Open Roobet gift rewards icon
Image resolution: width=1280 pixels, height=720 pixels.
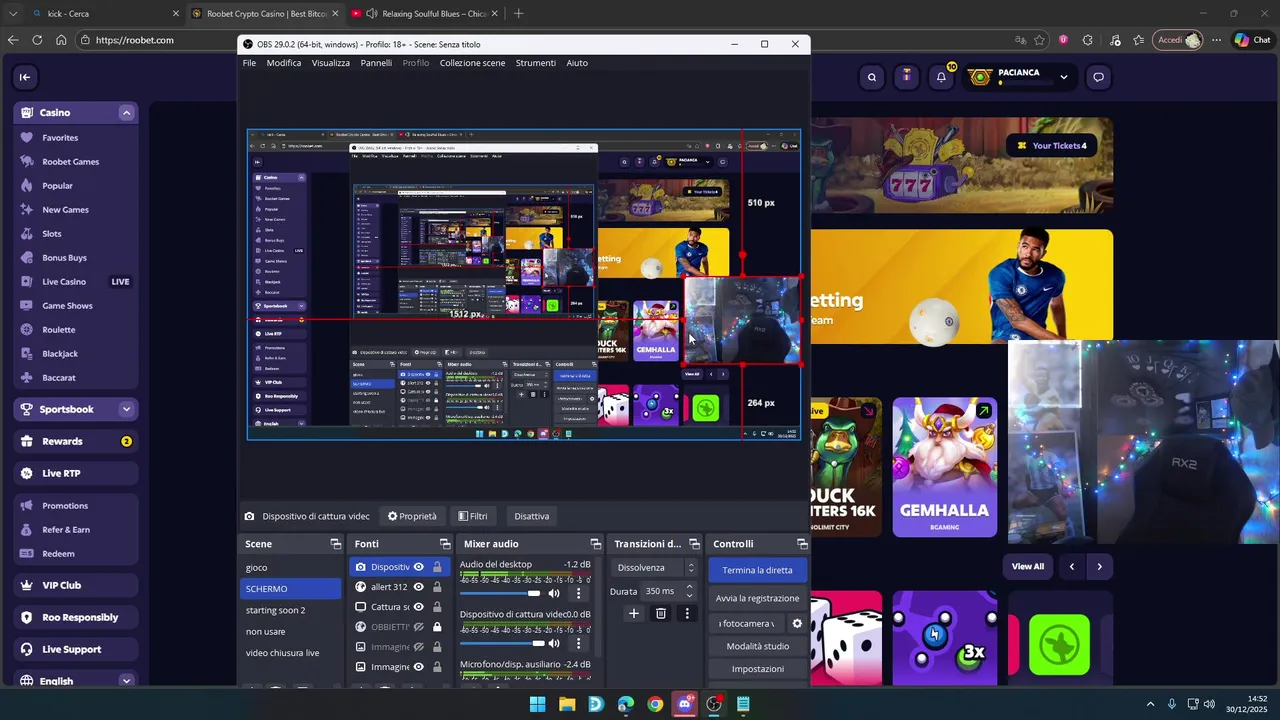coord(907,77)
